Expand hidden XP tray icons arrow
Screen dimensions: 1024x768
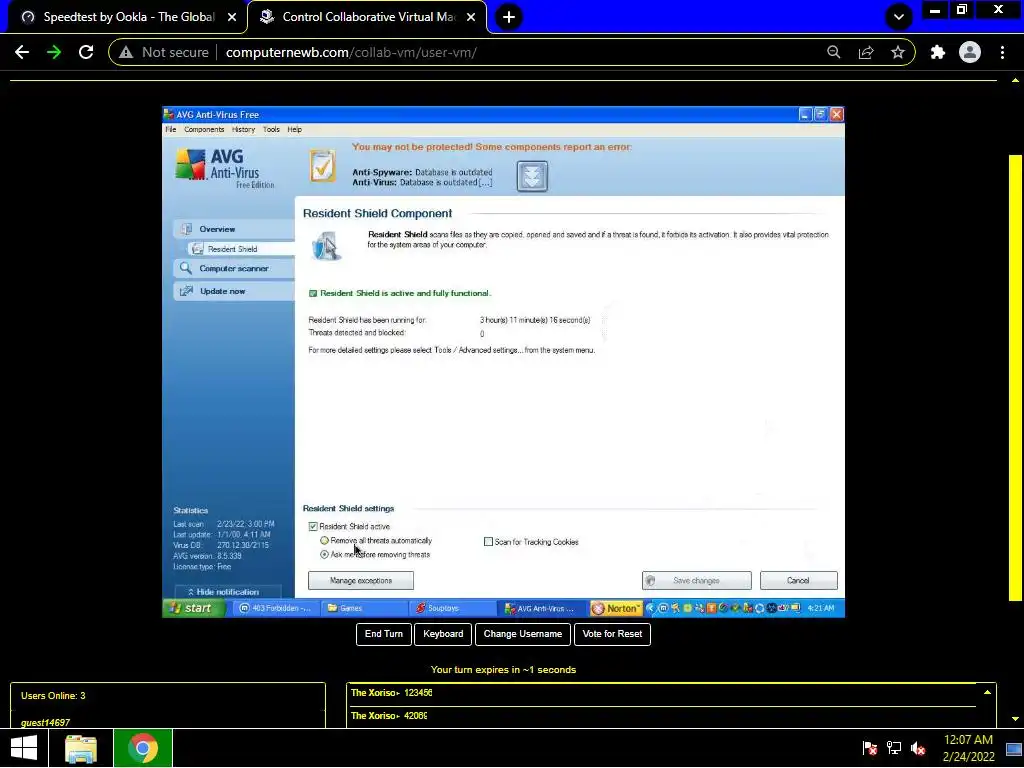point(650,608)
